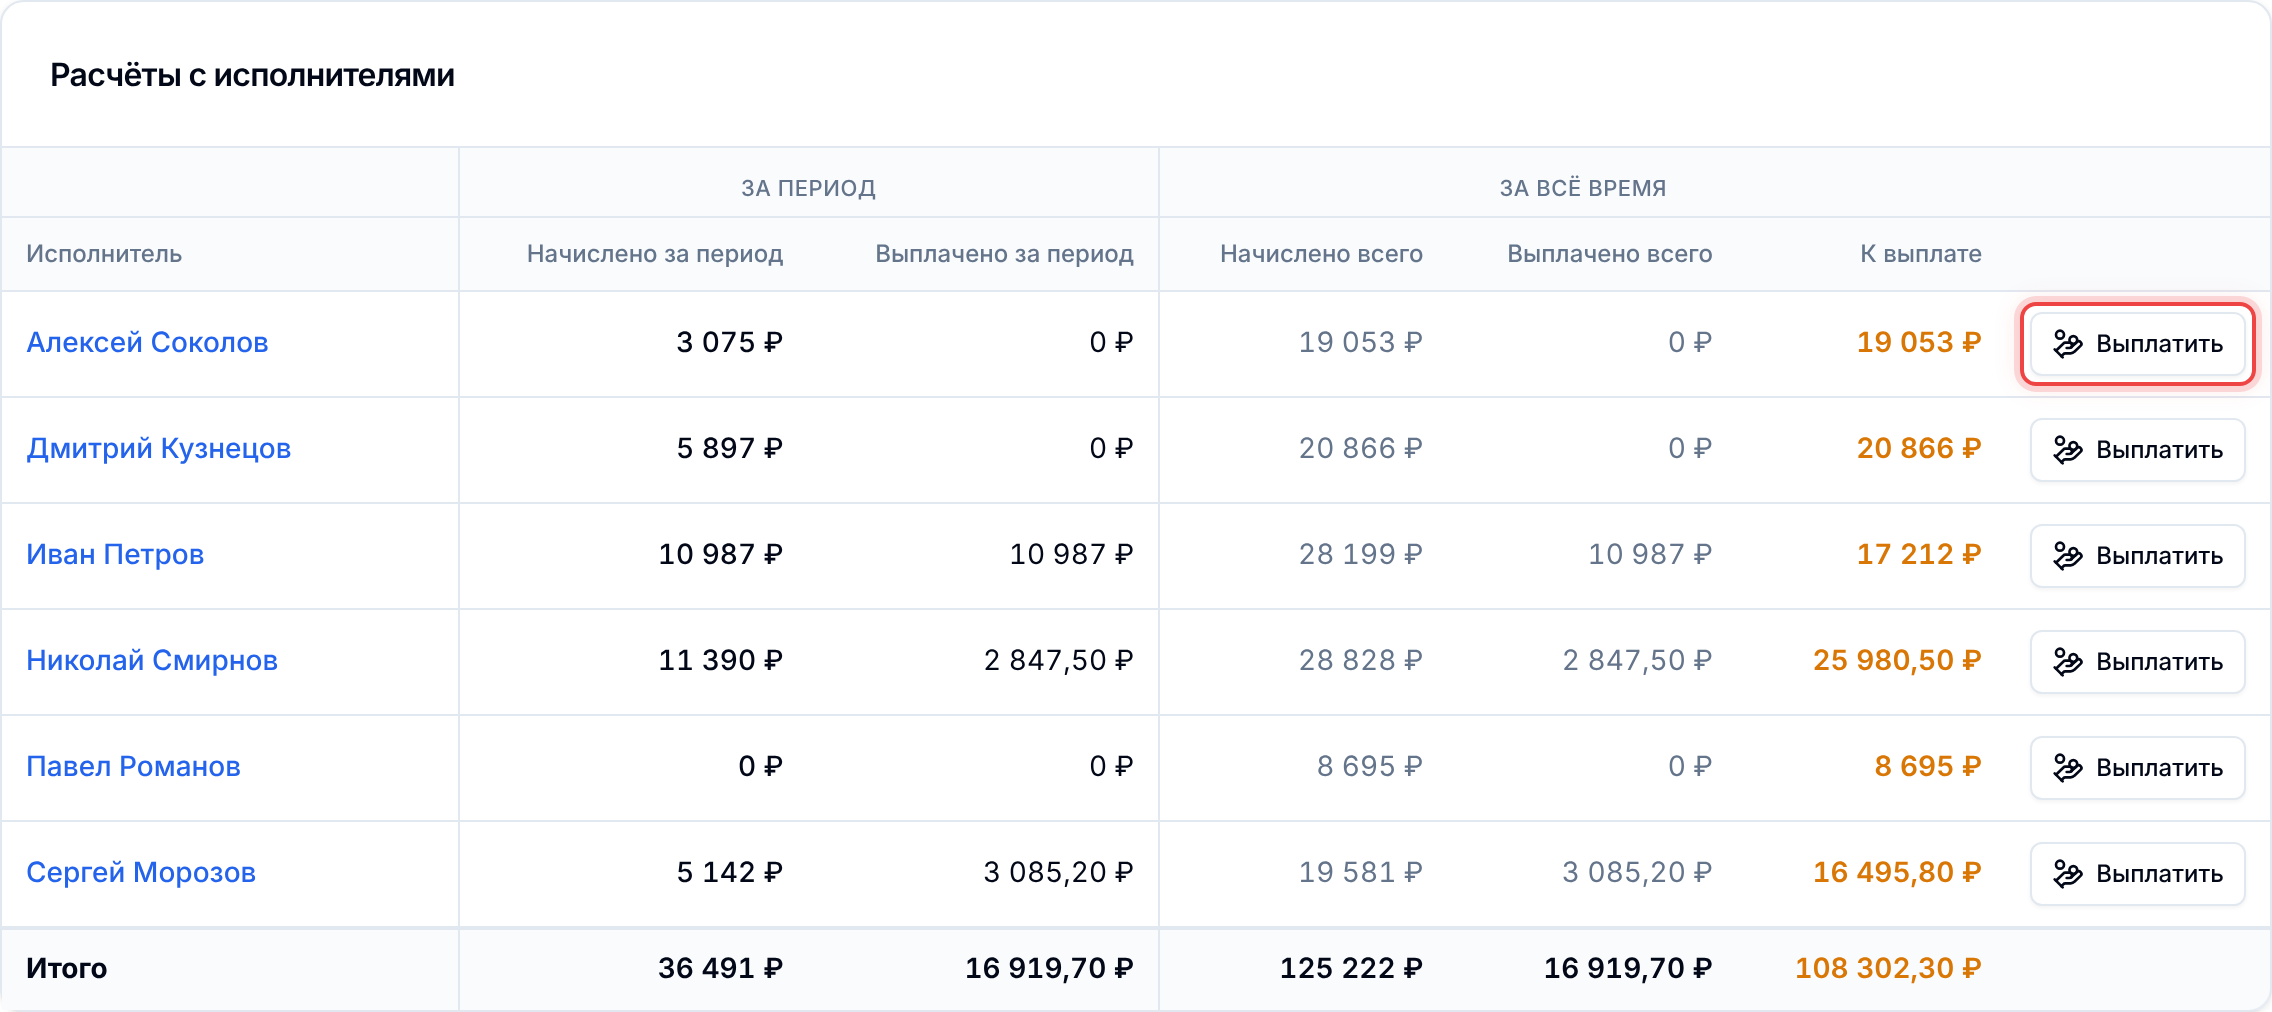The height and width of the screenshot is (1012, 2272).
Task: Click payout hand icon in Сергей Морозов row
Action: pyautogui.click(x=2068, y=874)
